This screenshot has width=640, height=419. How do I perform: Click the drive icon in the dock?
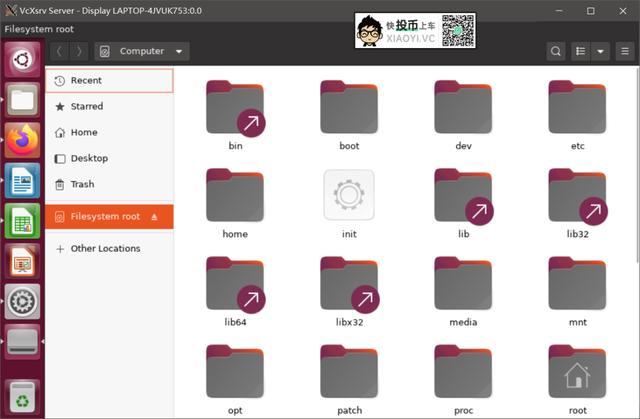pos(22,341)
